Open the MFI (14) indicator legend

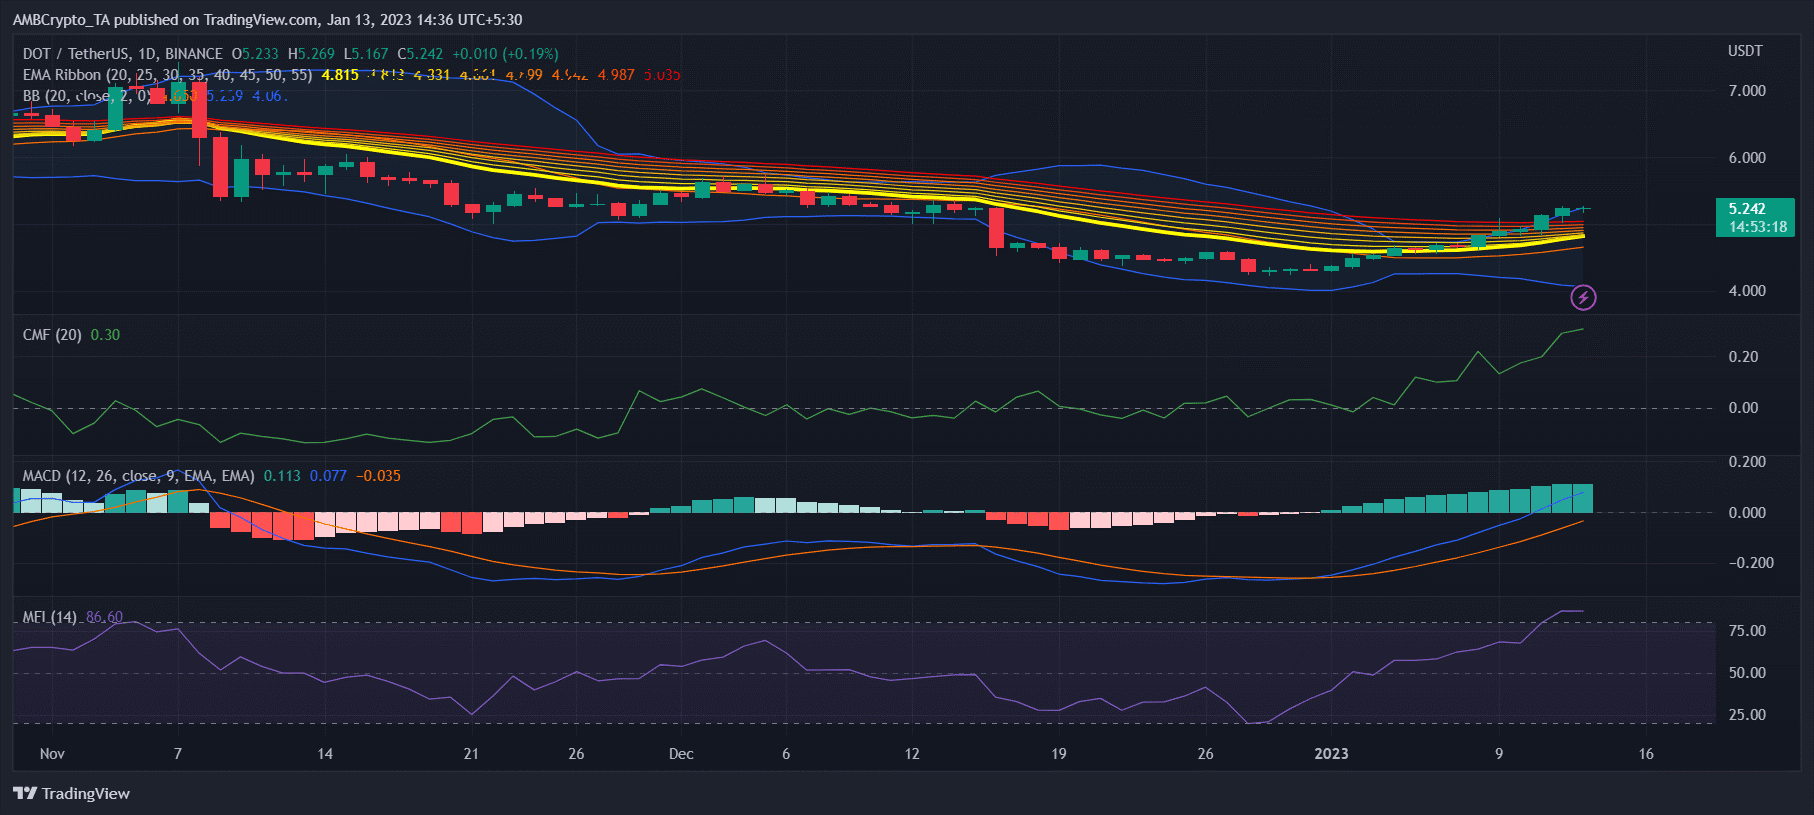click(x=50, y=617)
